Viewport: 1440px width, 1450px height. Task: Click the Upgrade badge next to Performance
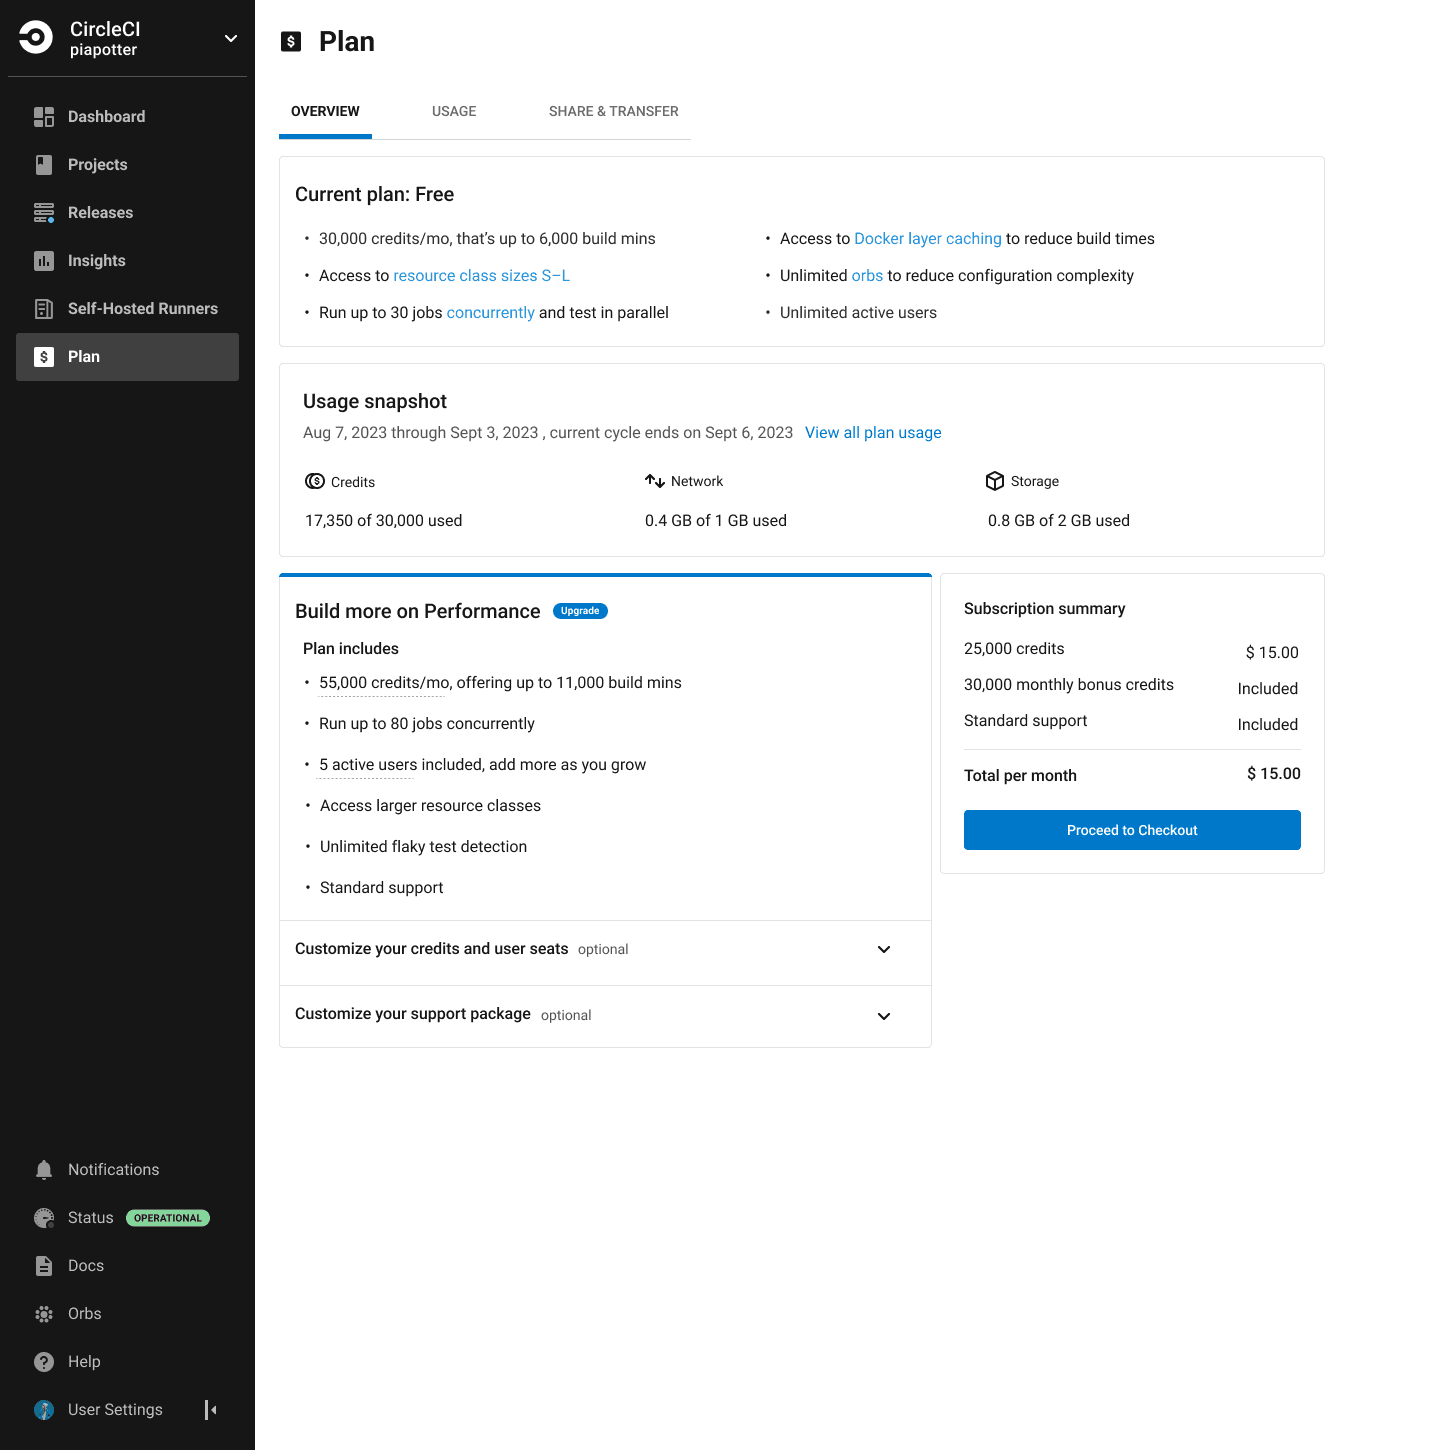(580, 611)
